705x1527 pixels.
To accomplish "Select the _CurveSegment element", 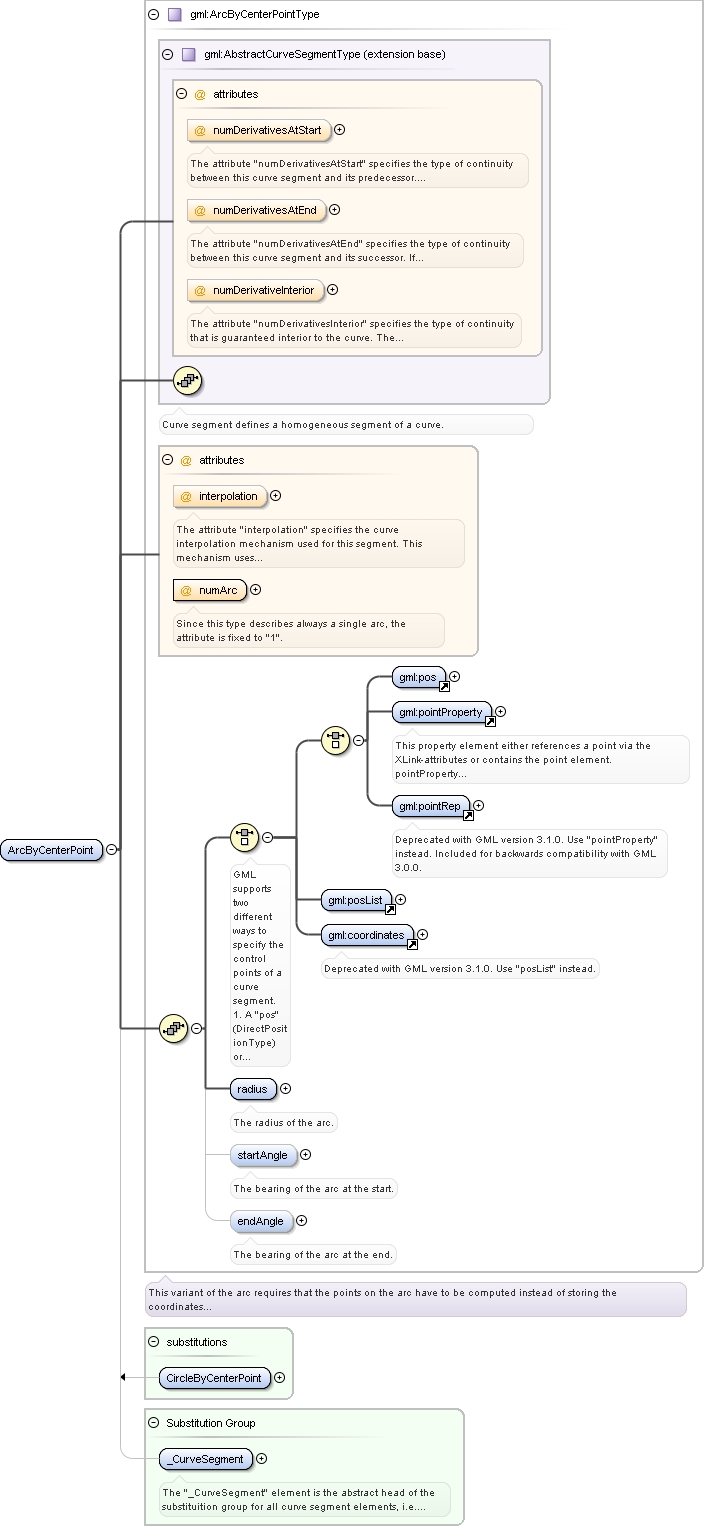I will 205,1459.
